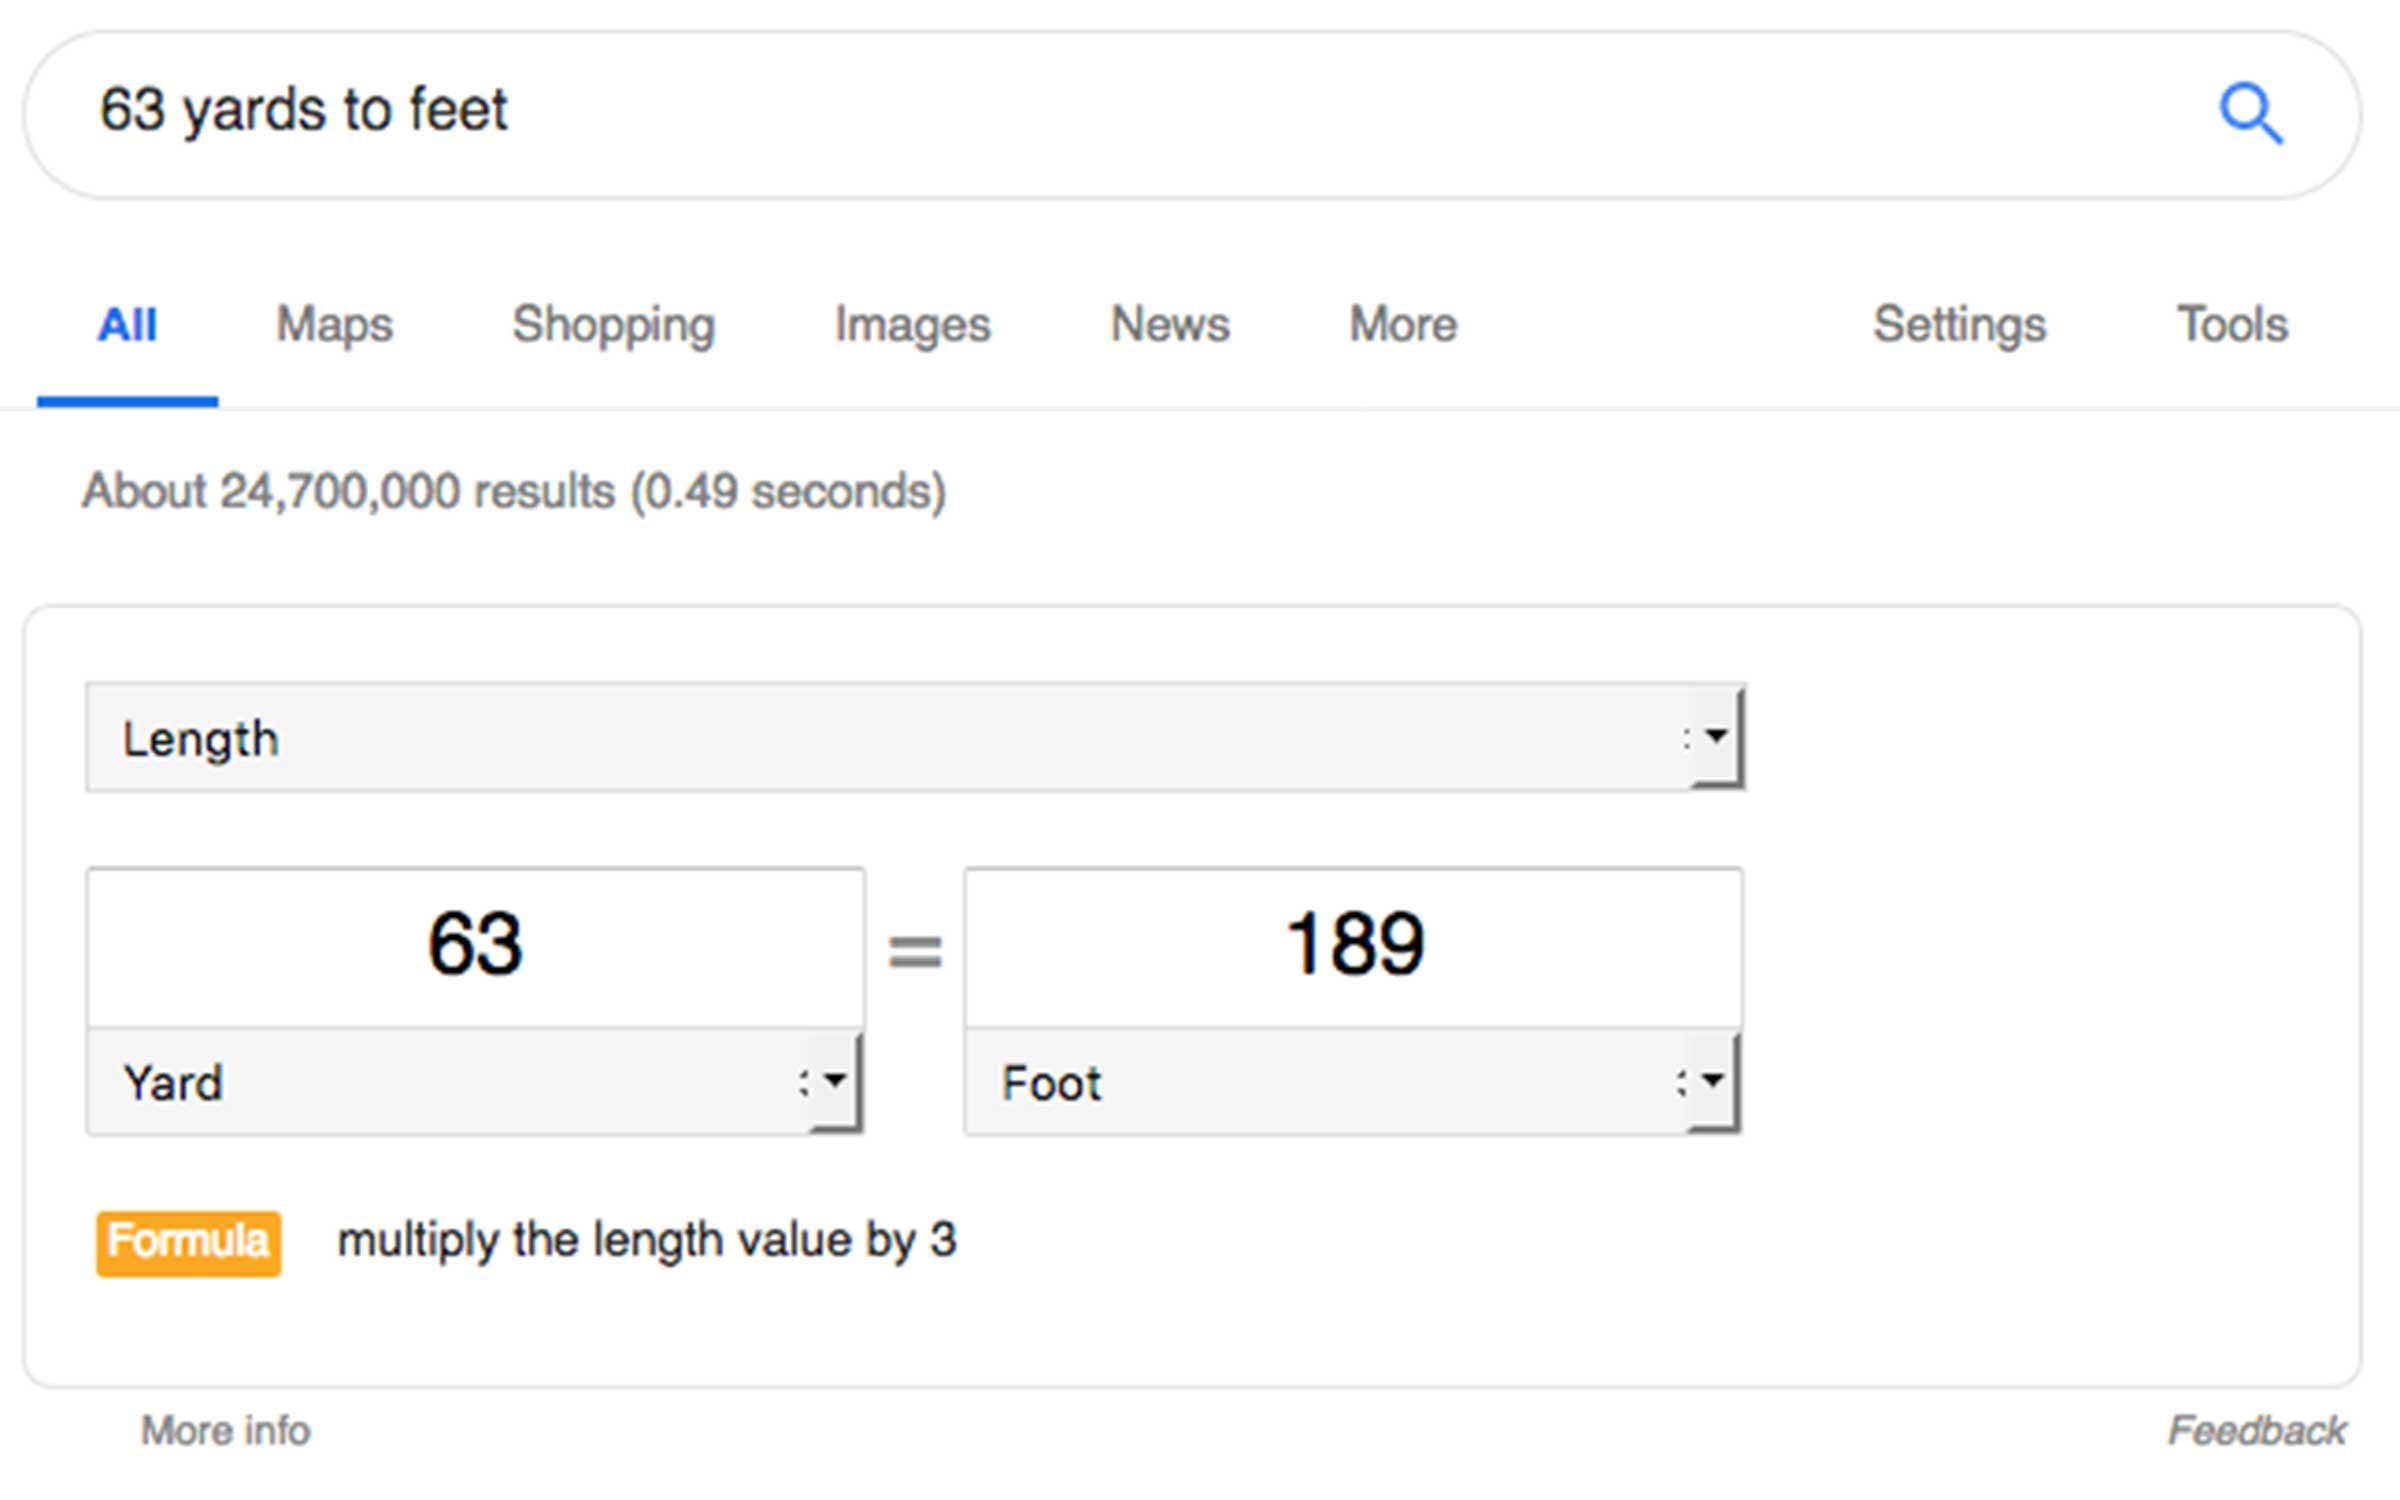The image size is (2400, 1500).
Task: Expand the Yard unit dropdown
Action: (x=475, y=1082)
